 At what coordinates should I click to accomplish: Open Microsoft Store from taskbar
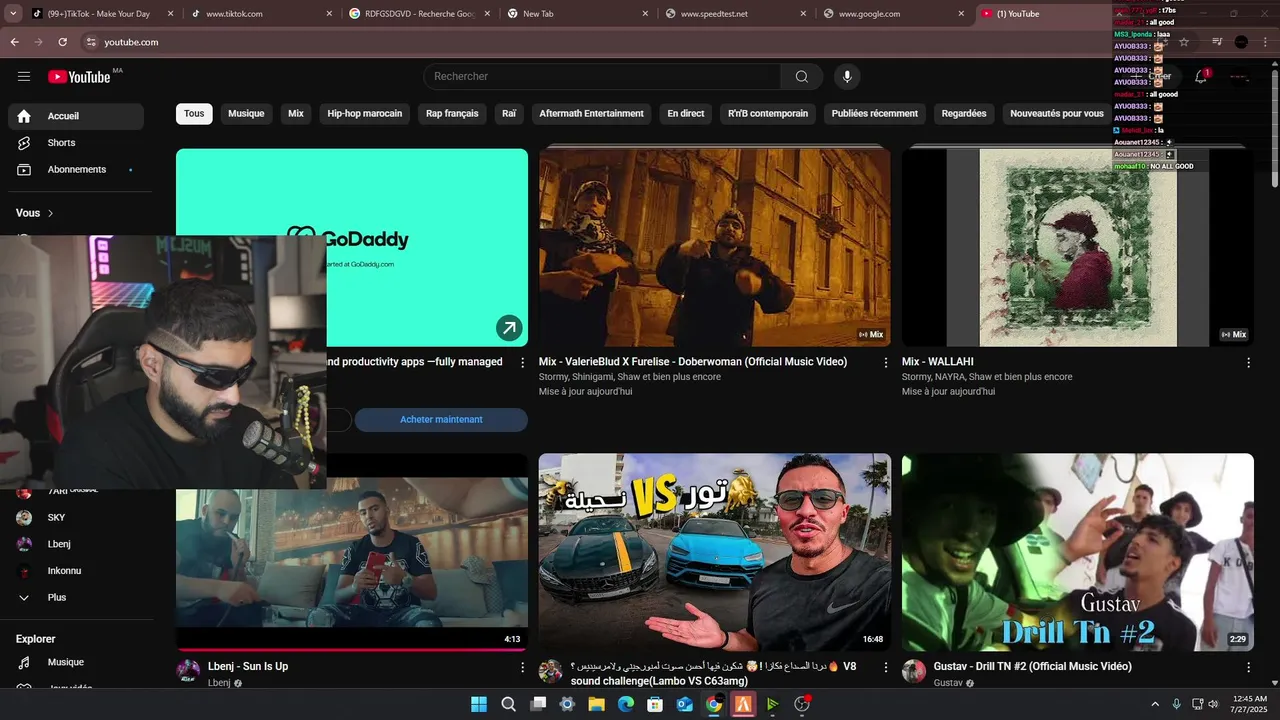click(x=655, y=704)
